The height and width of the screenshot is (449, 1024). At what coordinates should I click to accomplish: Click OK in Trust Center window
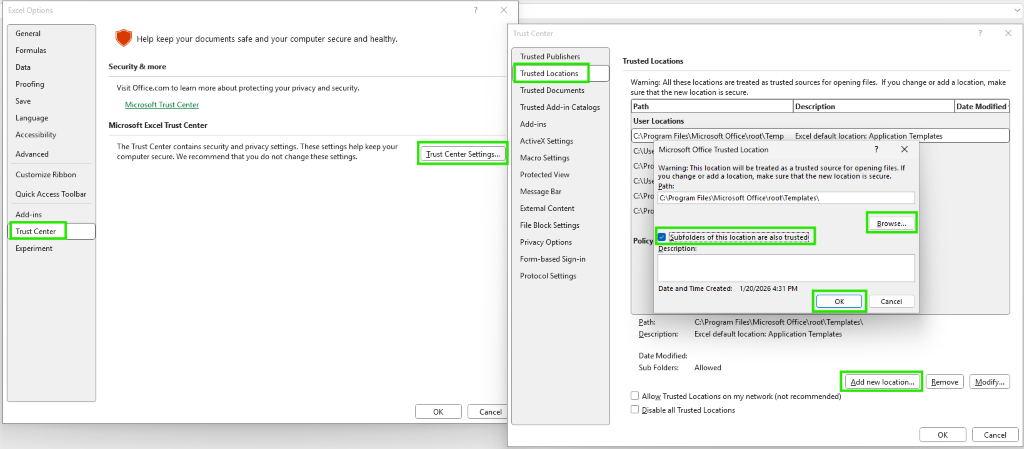tap(942, 435)
